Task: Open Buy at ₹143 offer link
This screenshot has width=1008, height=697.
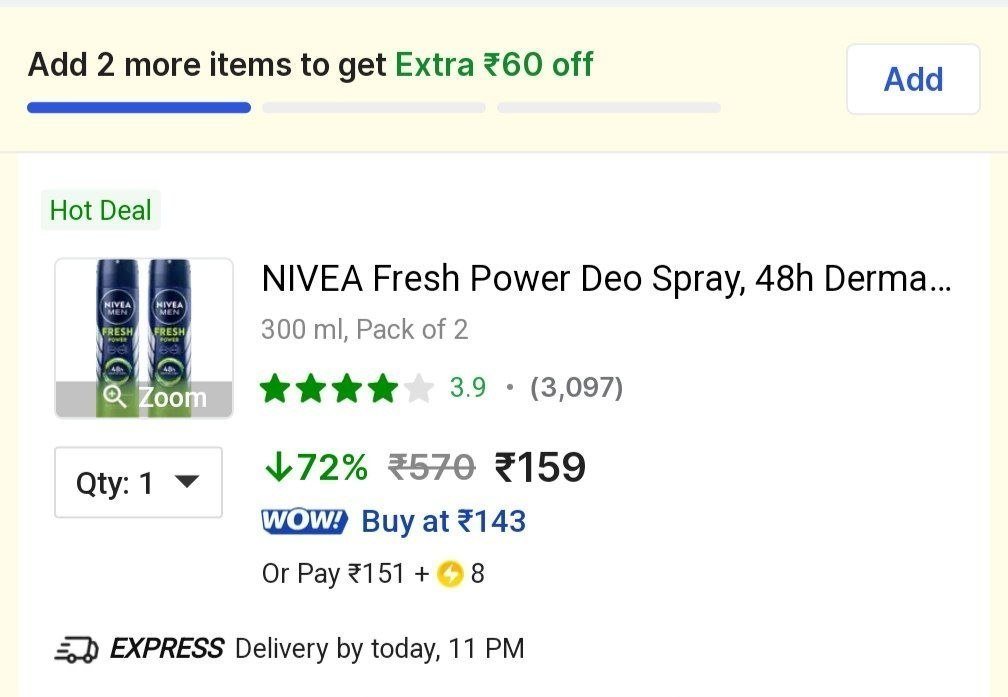Action: pyautogui.click(x=444, y=521)
